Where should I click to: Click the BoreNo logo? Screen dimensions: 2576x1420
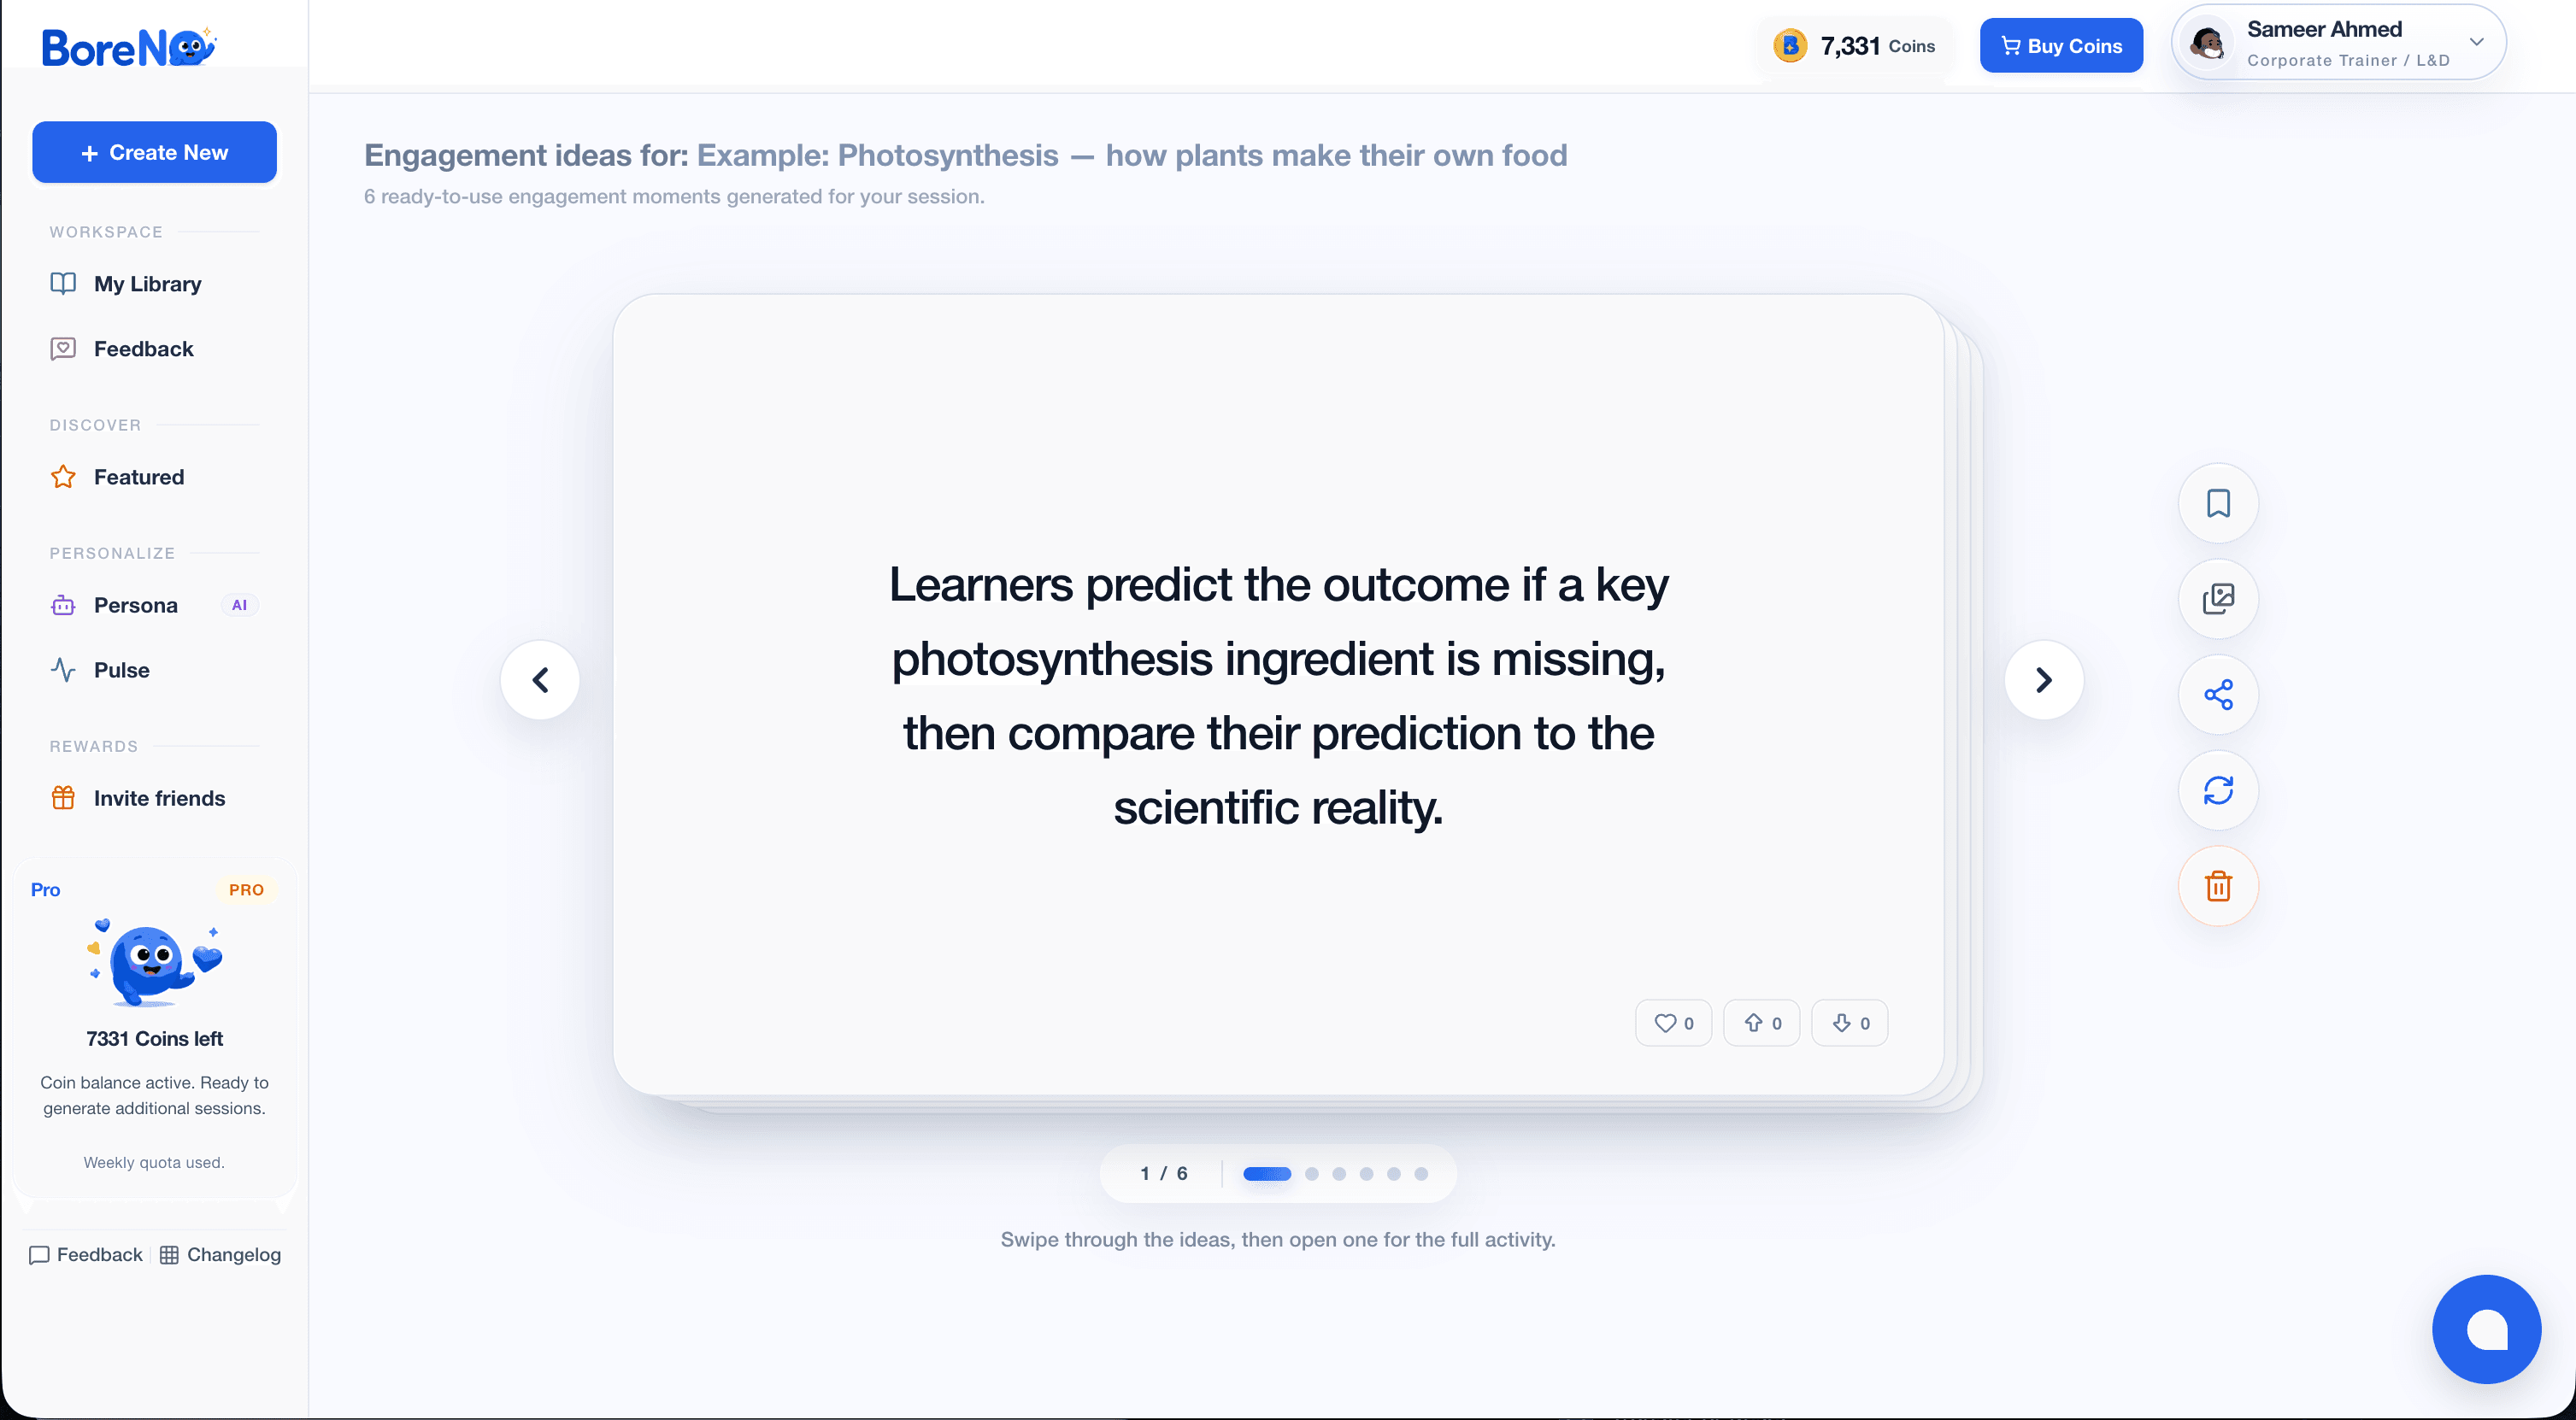click(x=129, y=46)
